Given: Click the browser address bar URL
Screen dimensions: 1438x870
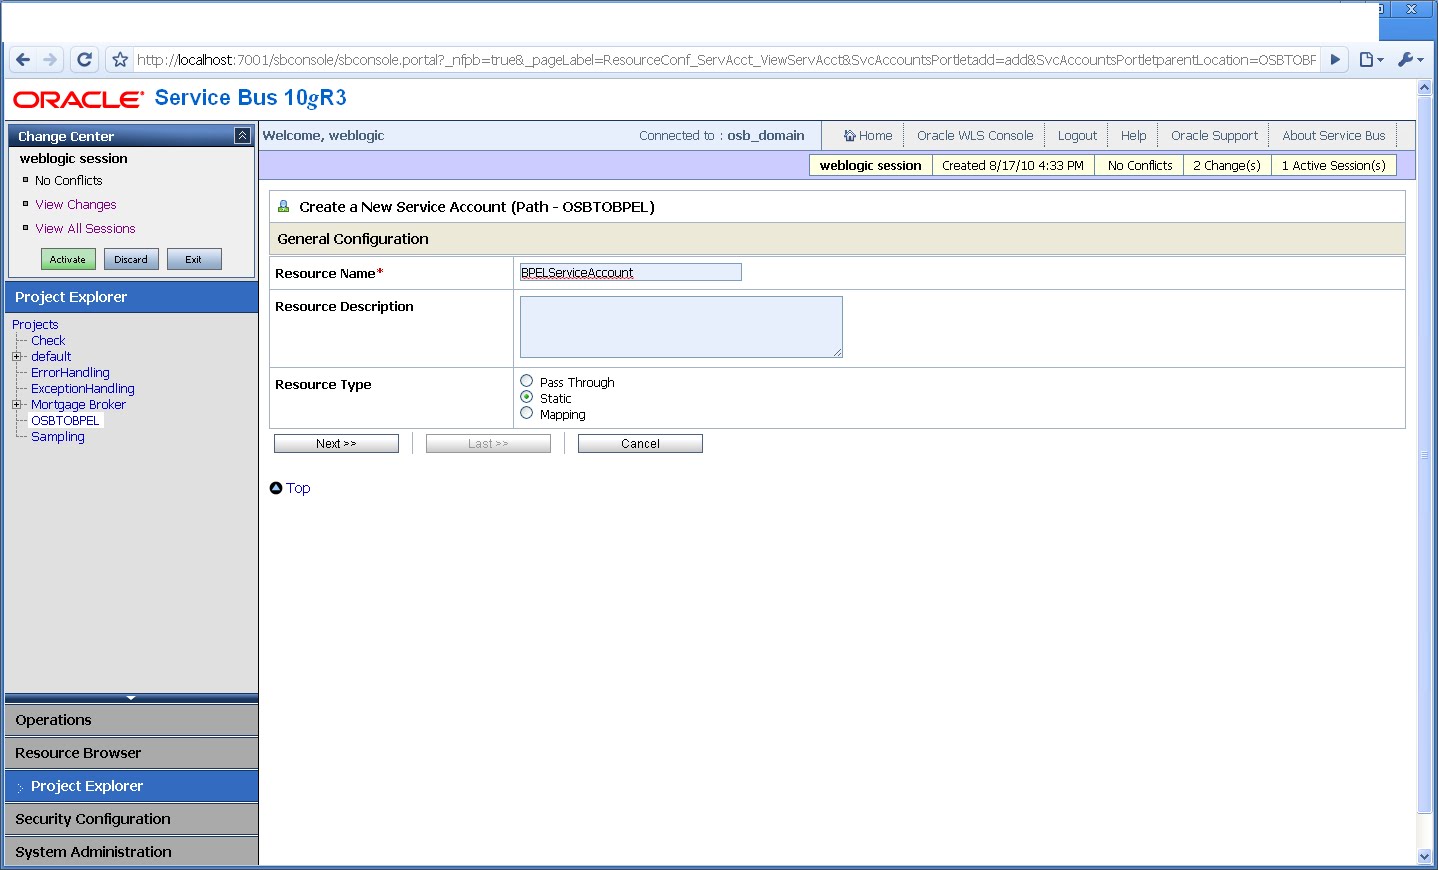Looking at the screenshot, I should coord(726,60).
